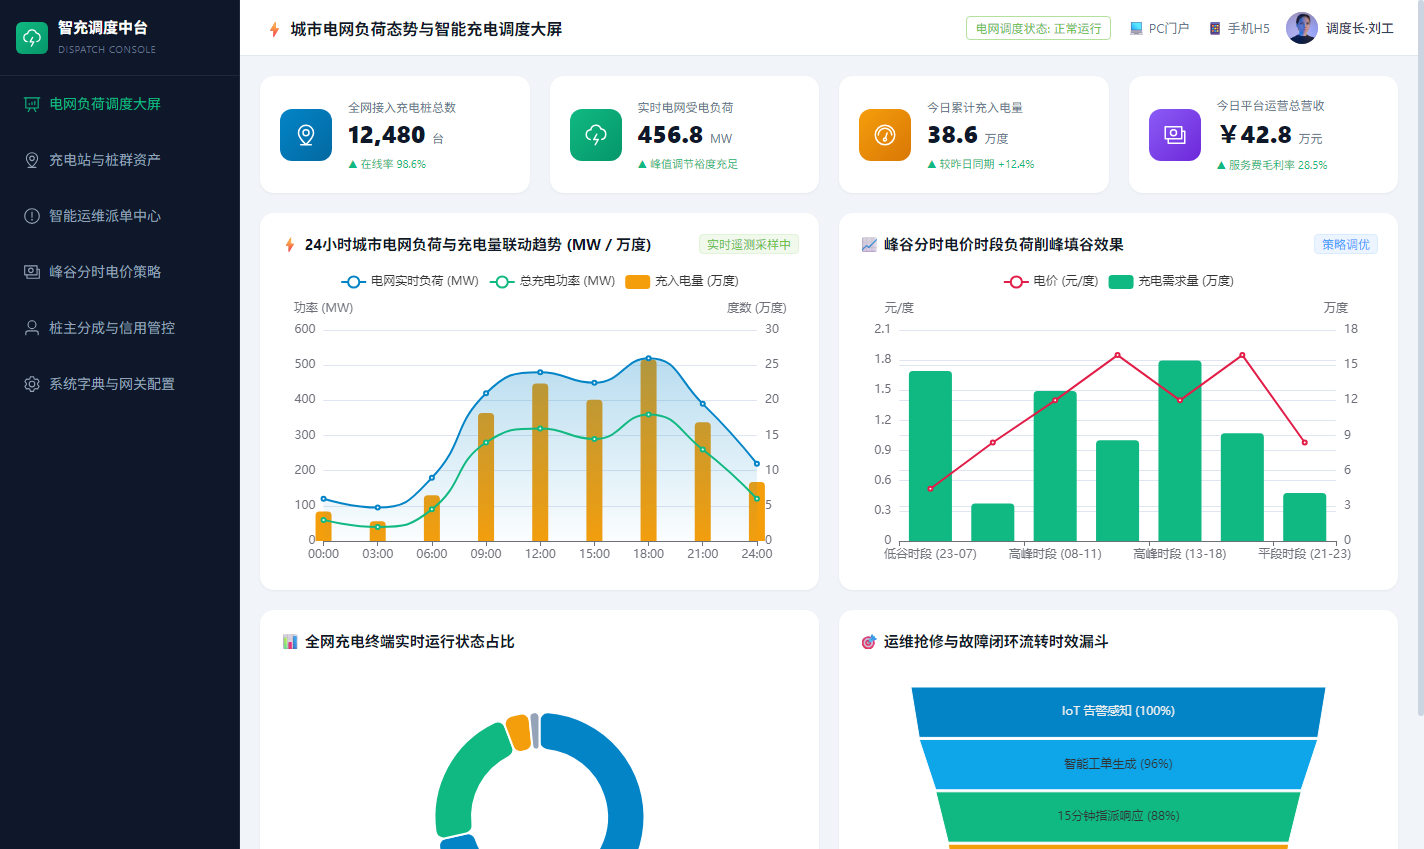This screenshot has height=849, width=1424.
Task: Click the 桩主分成与信用管控 user icon
Action: coord(32,328)
